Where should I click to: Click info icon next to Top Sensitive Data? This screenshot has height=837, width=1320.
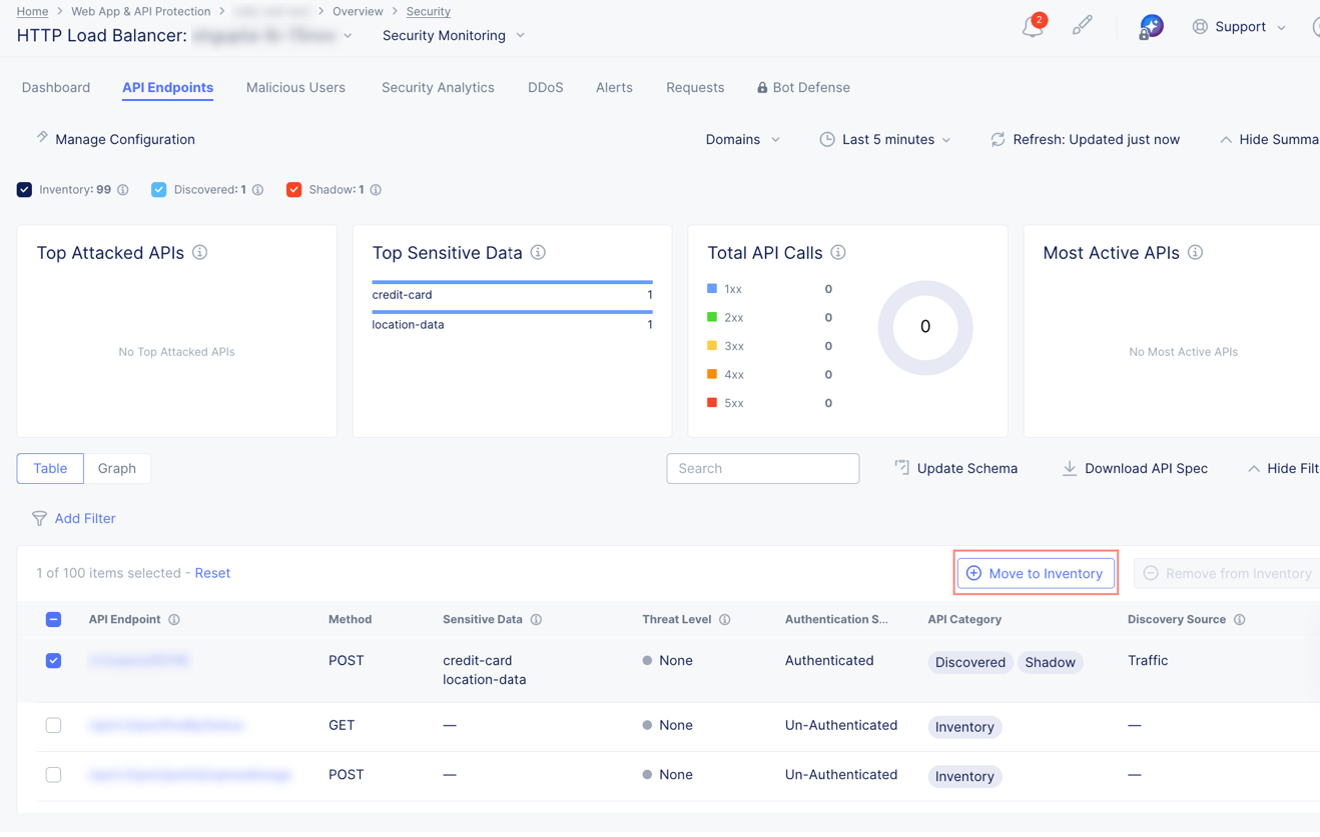coord(538,253)
